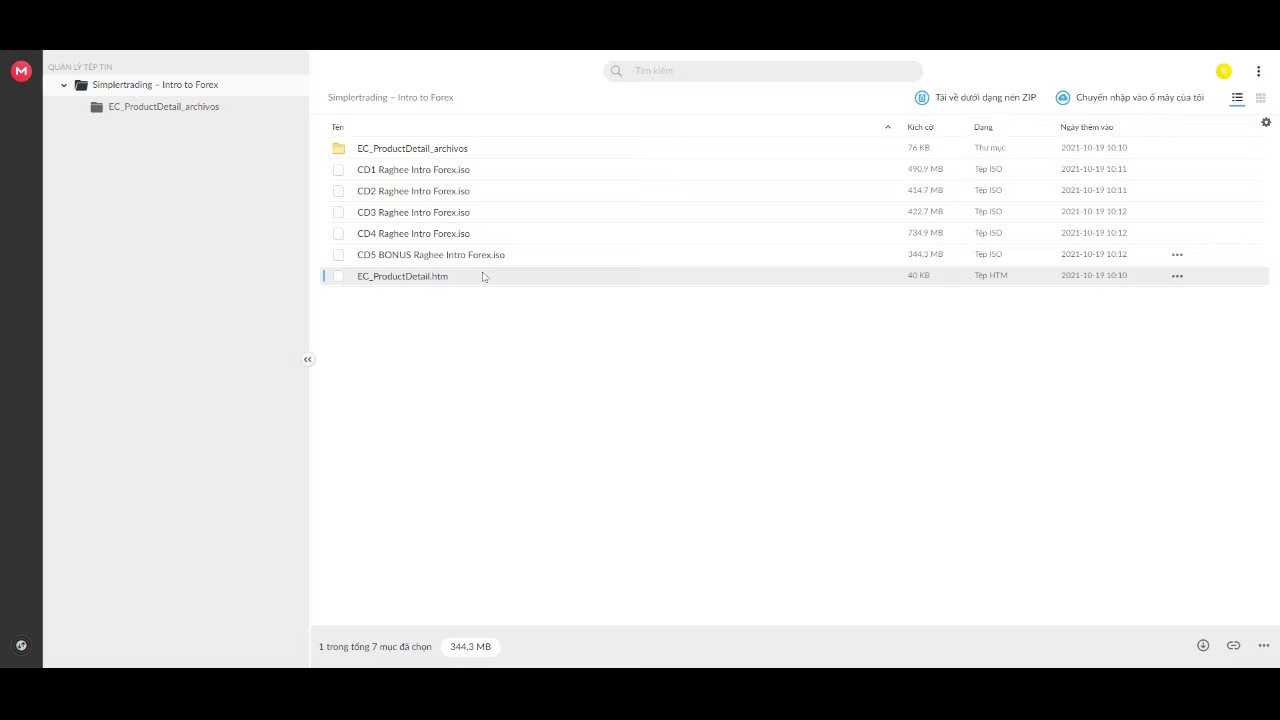
Task: Click the 734,9 MB size cell
Action: click(x=925, y=233)
